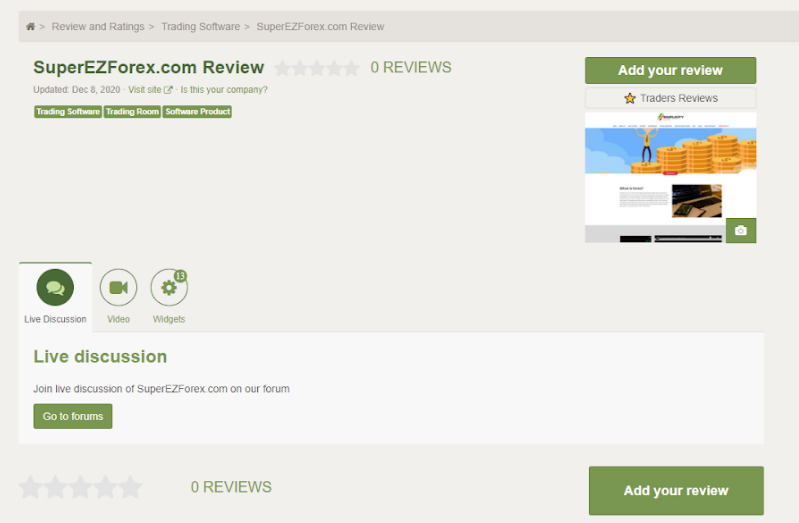Click the Software Product tag
Image resolution: width=799 pixels, height=523 pixels.
[x=197, y=112]
